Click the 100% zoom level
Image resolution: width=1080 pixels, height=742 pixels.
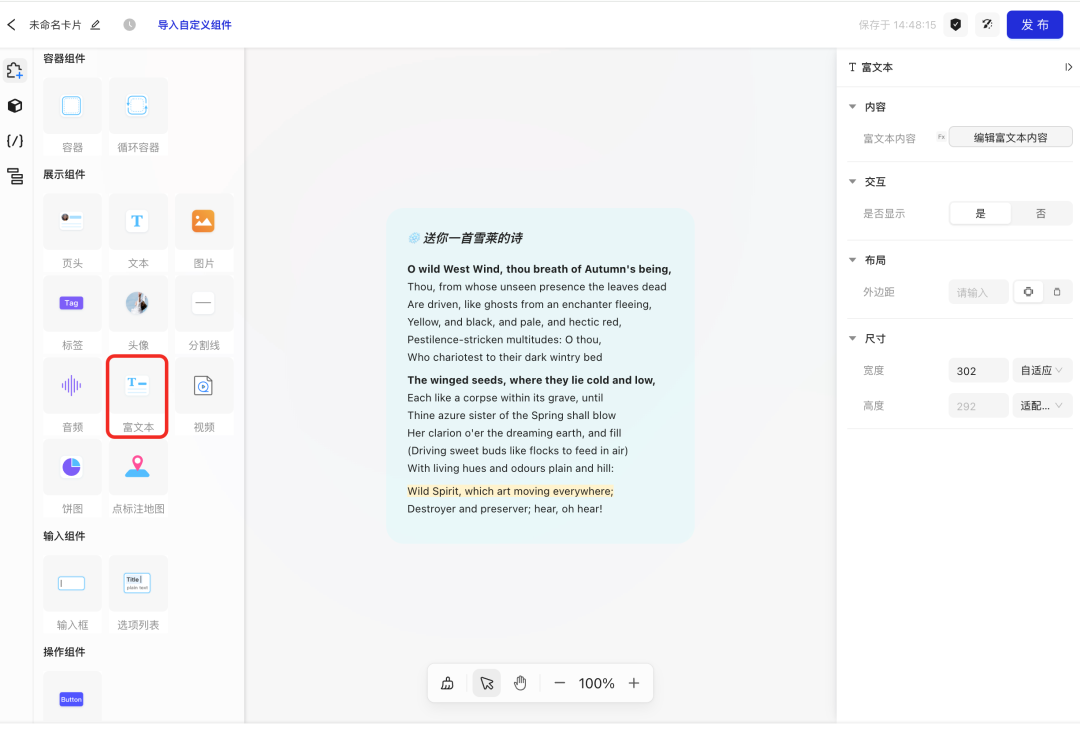(596, 683)
